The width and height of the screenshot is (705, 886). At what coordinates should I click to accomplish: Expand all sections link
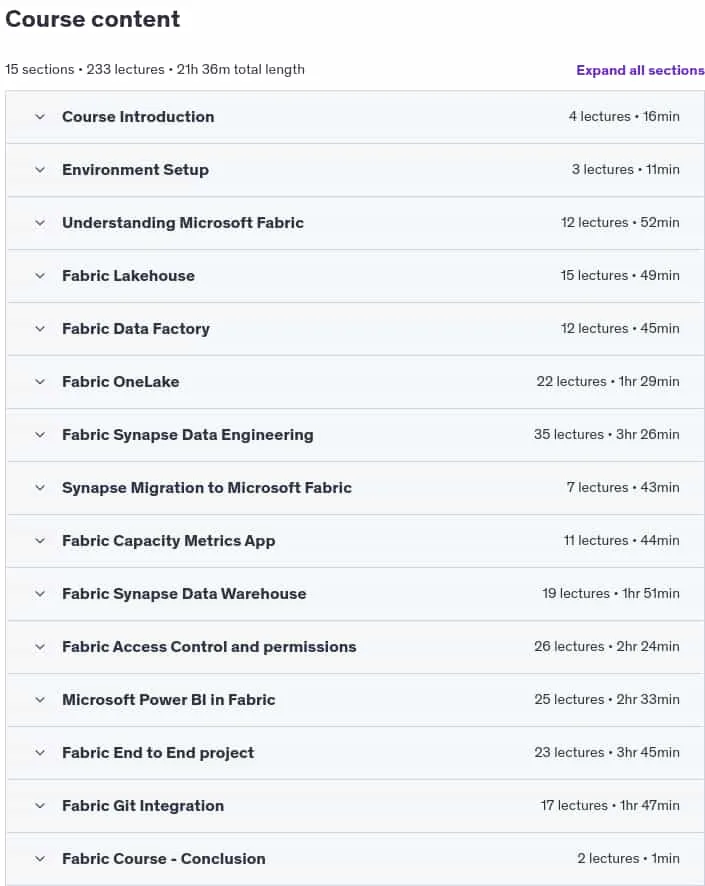click(x=640, y=70)
